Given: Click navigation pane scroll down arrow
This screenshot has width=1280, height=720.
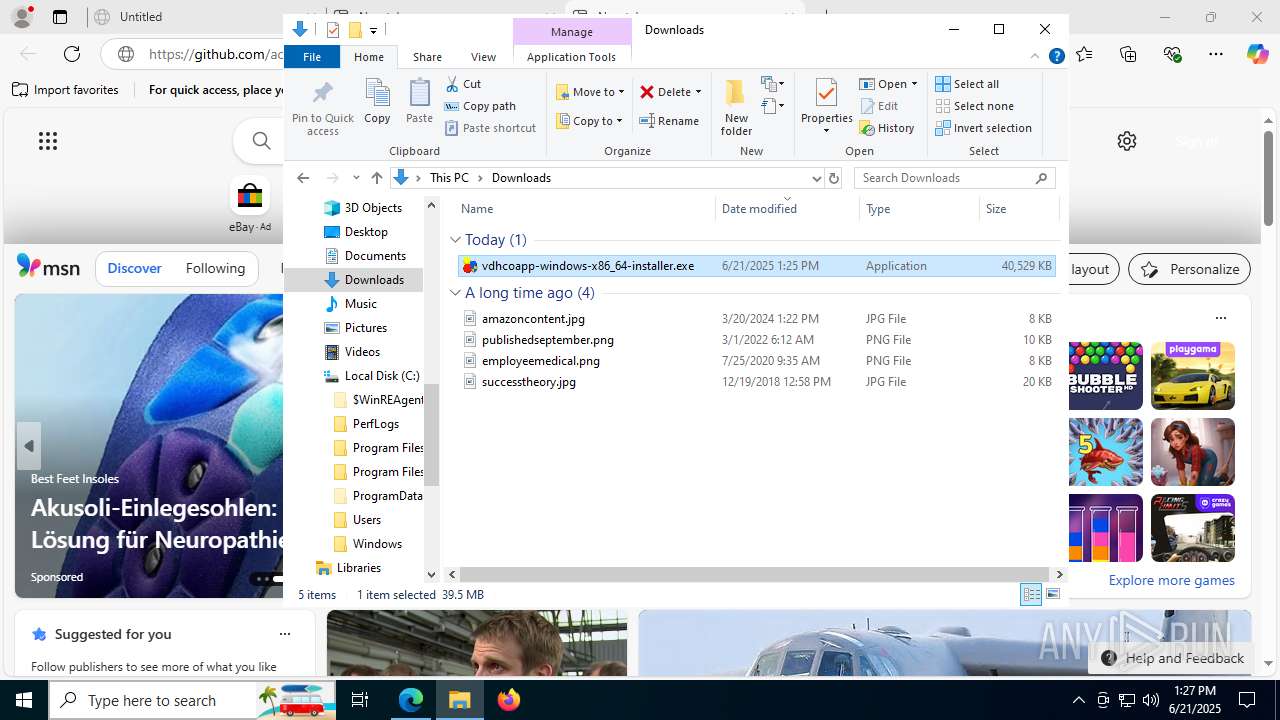Looking at the screenshot, I should click(431, 575).
